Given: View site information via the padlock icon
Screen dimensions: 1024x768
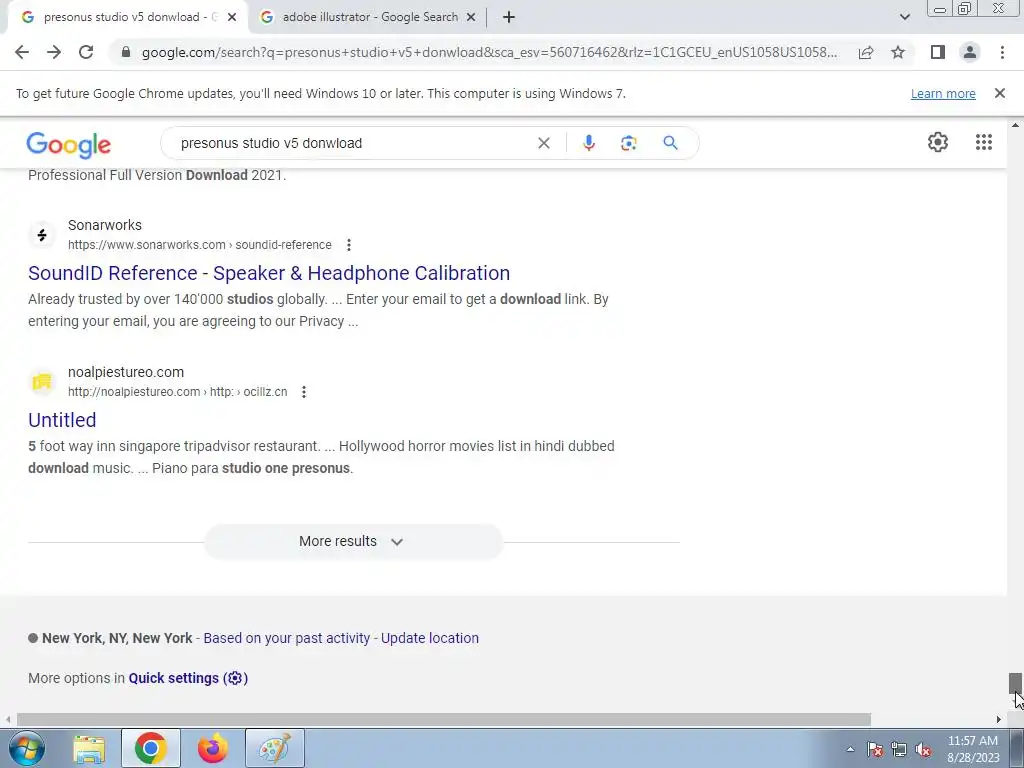Looking at the screenshot, I should [126, 52].
